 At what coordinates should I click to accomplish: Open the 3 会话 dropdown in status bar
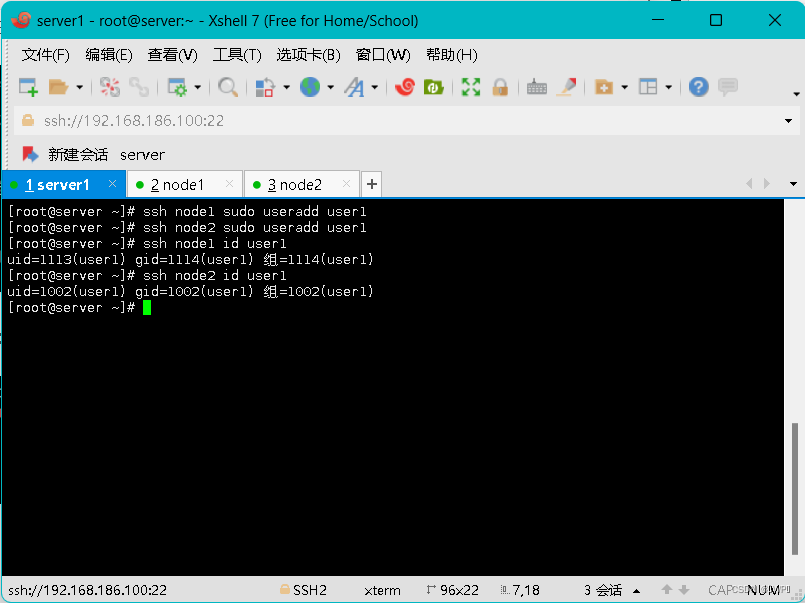point(636,590)
